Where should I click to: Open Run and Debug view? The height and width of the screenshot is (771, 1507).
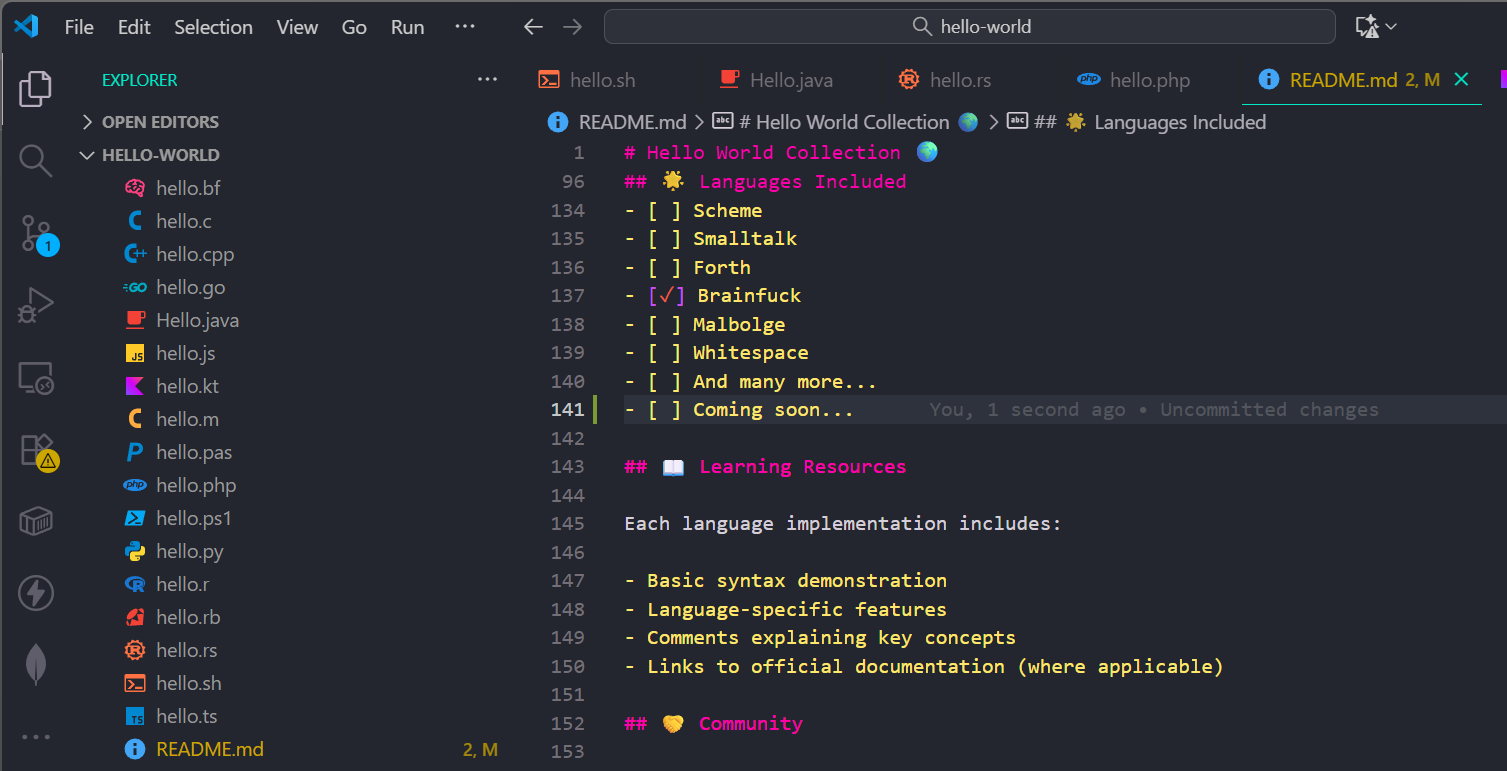tap(36, 305)
